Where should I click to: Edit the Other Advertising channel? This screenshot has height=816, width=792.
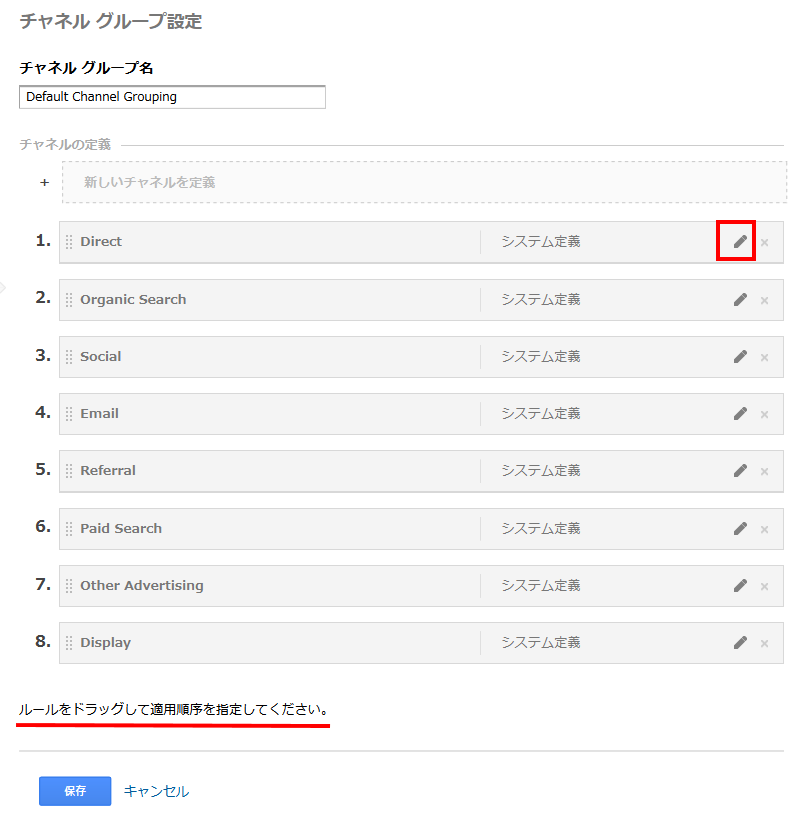pos(740,586)
